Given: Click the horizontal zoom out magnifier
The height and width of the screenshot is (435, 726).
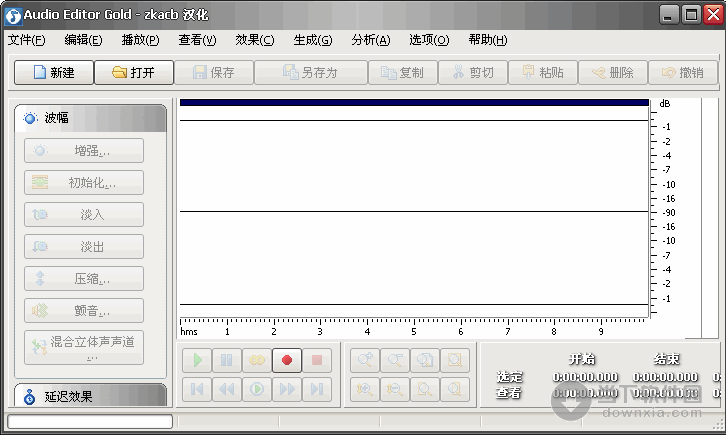Looking at the screenshot, I should pos(395,360).
